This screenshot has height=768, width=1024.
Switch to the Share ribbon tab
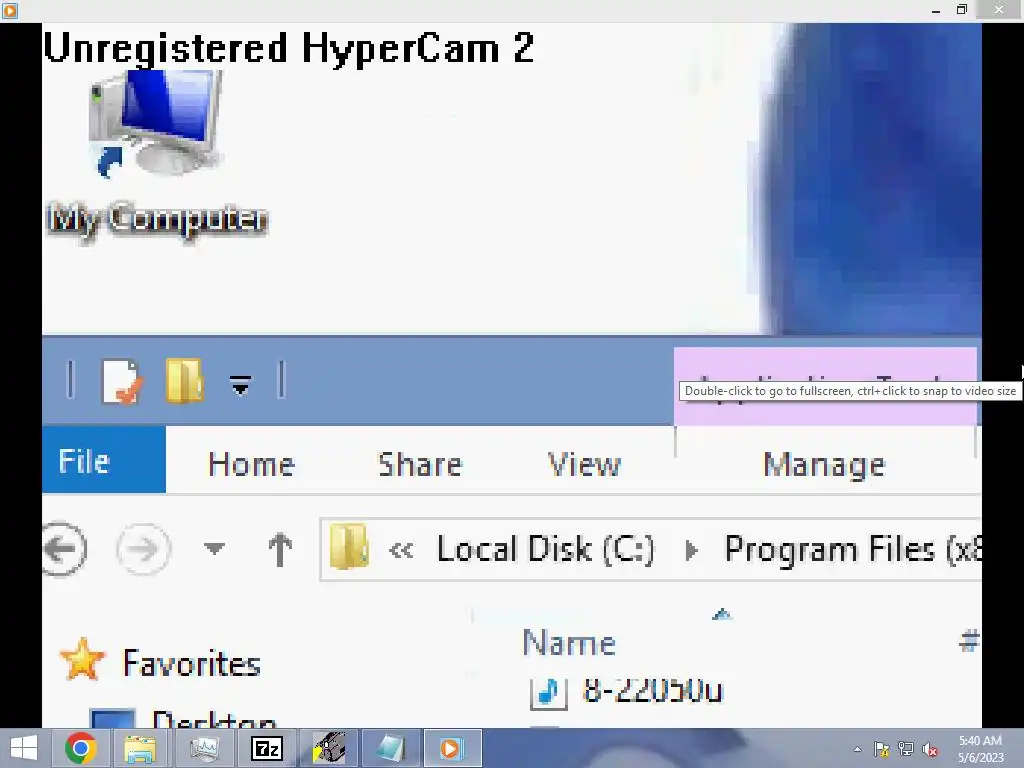pos(420,464)
